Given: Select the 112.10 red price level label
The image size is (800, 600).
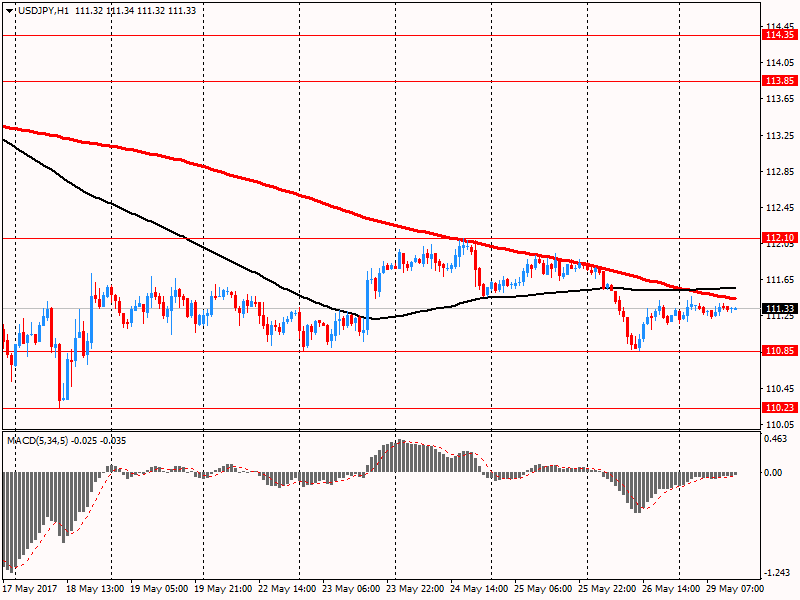Looking at the screenshot, I should pos(780,238).
